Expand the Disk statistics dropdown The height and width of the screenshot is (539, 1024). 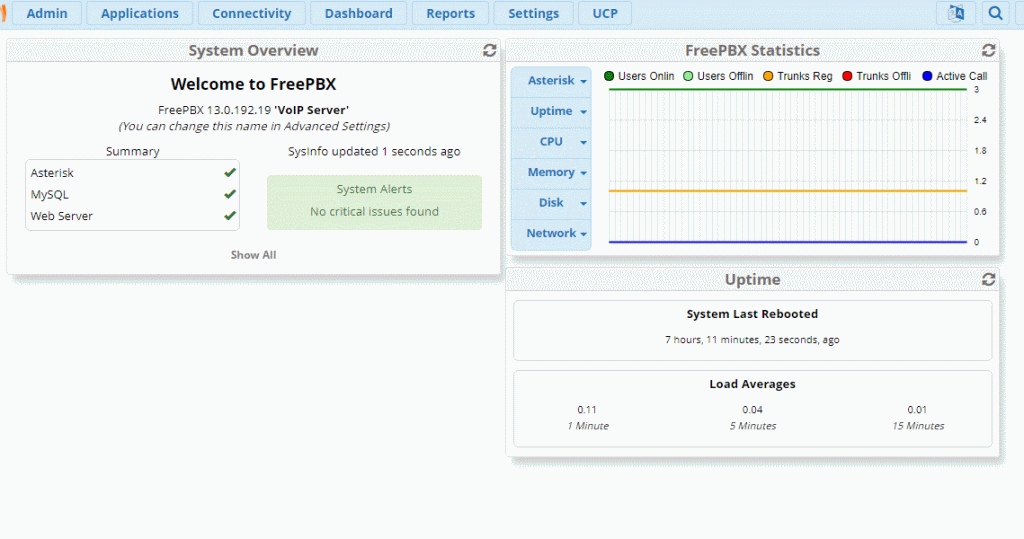click(552, 203)
